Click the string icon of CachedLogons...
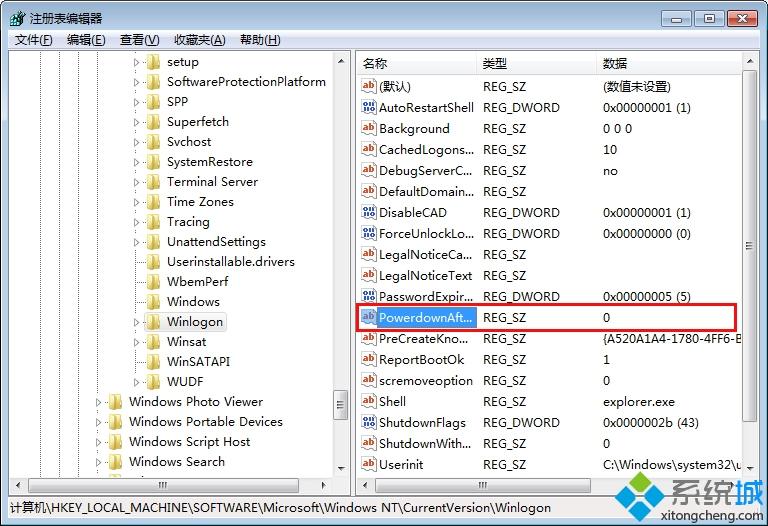 [x=368, y=149]
